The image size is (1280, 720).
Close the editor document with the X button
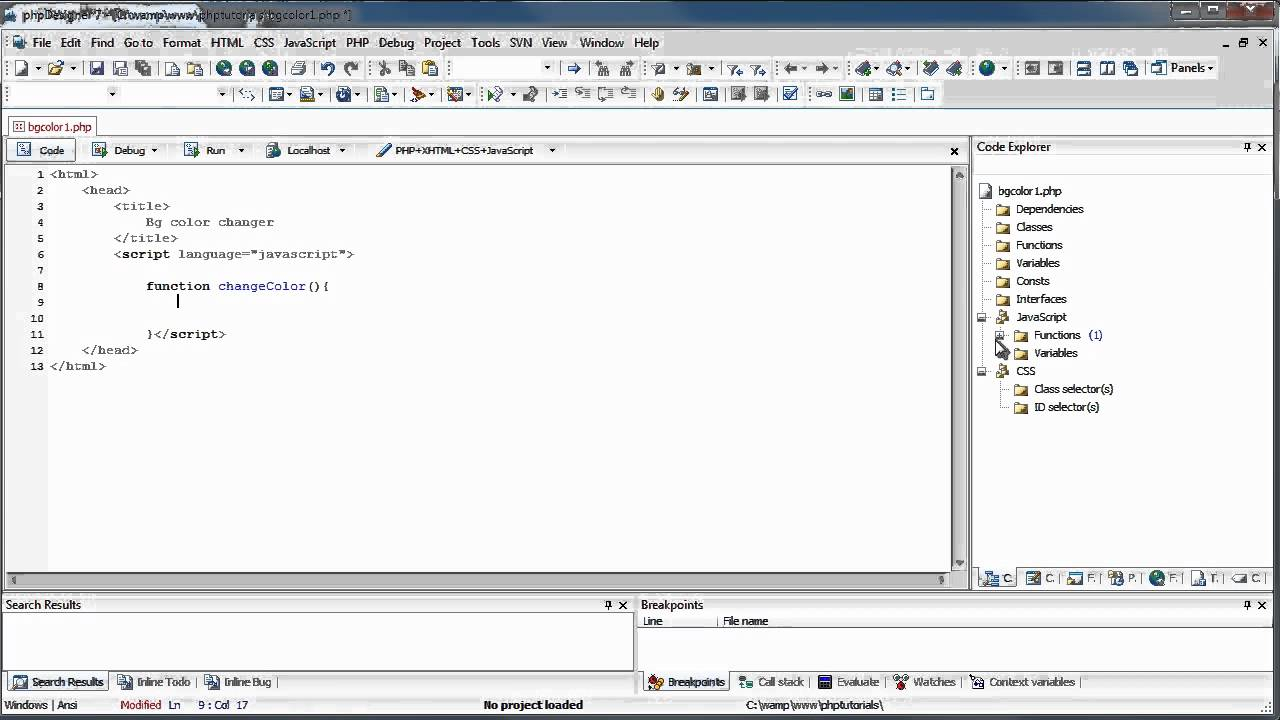(x=954, y=151)
